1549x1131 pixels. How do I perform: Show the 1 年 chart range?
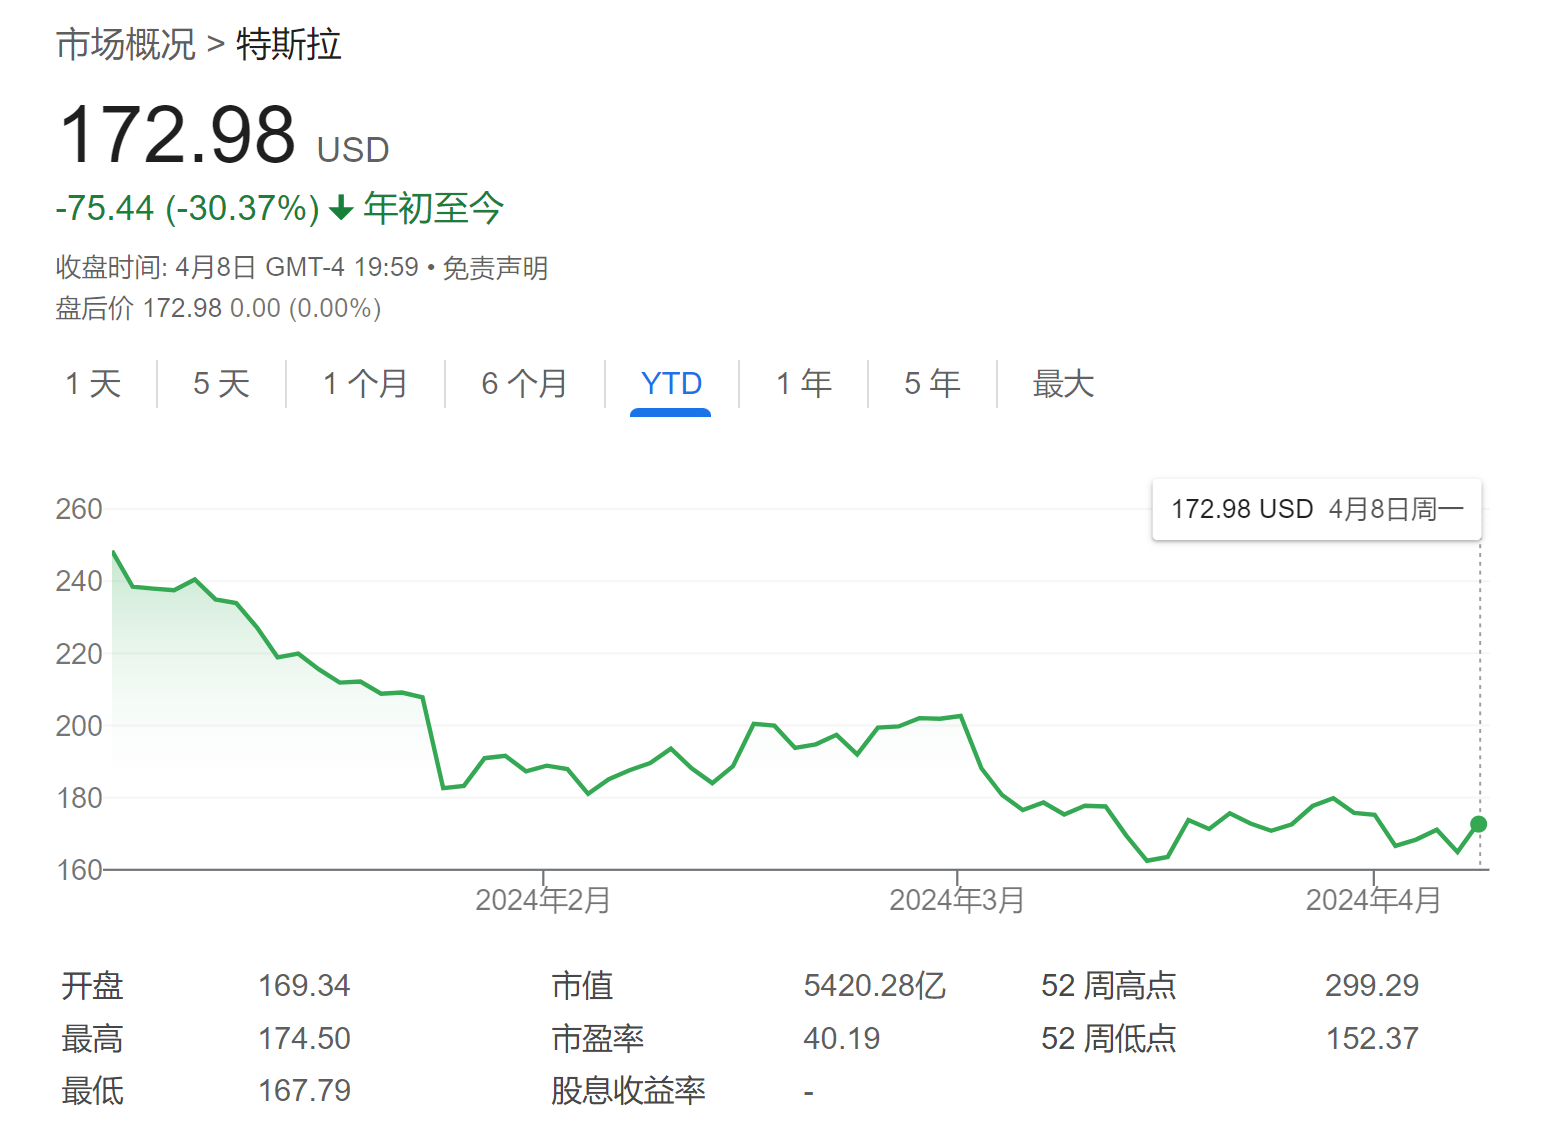(x=804, y=383)
